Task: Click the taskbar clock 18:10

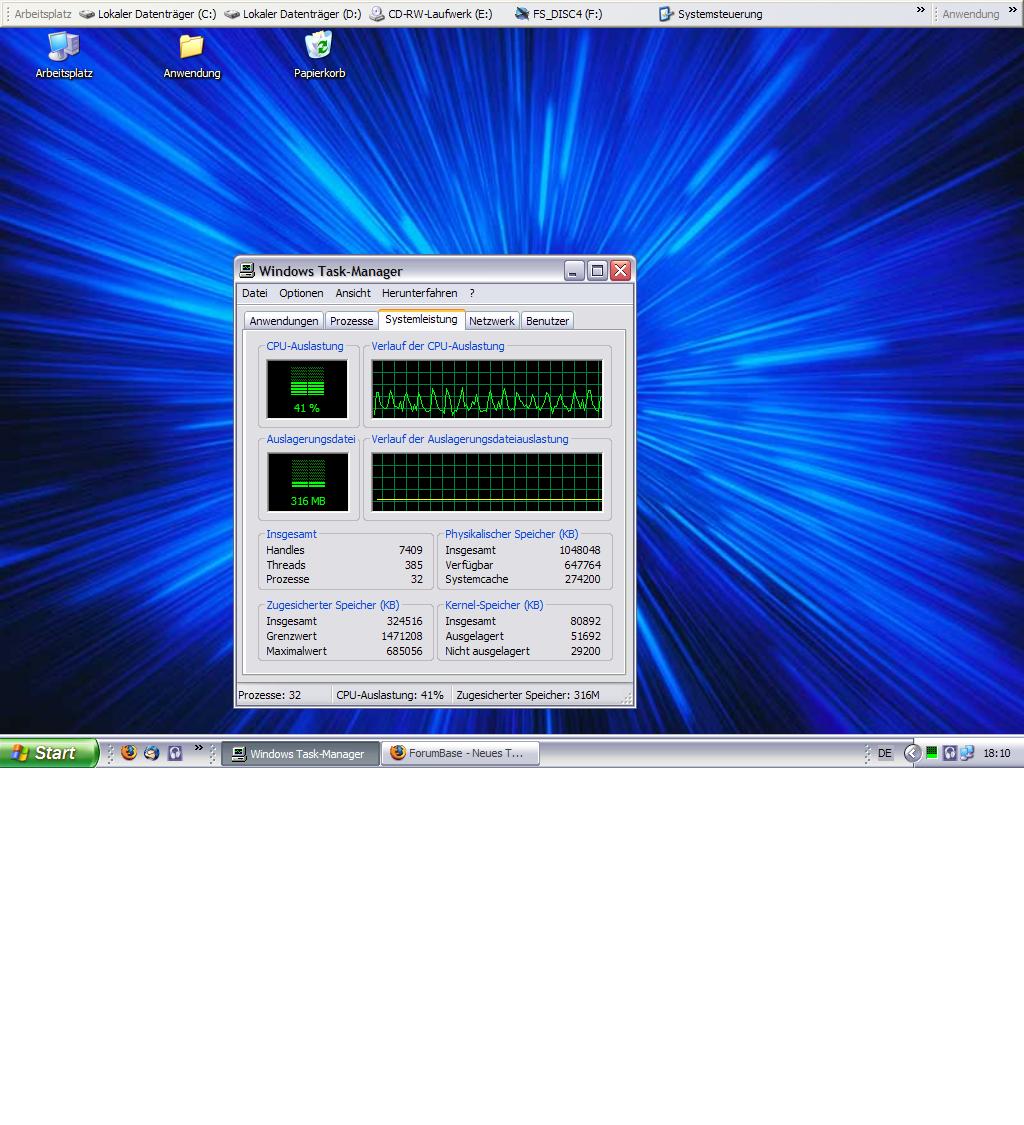Action: click(x=997, y=753)
